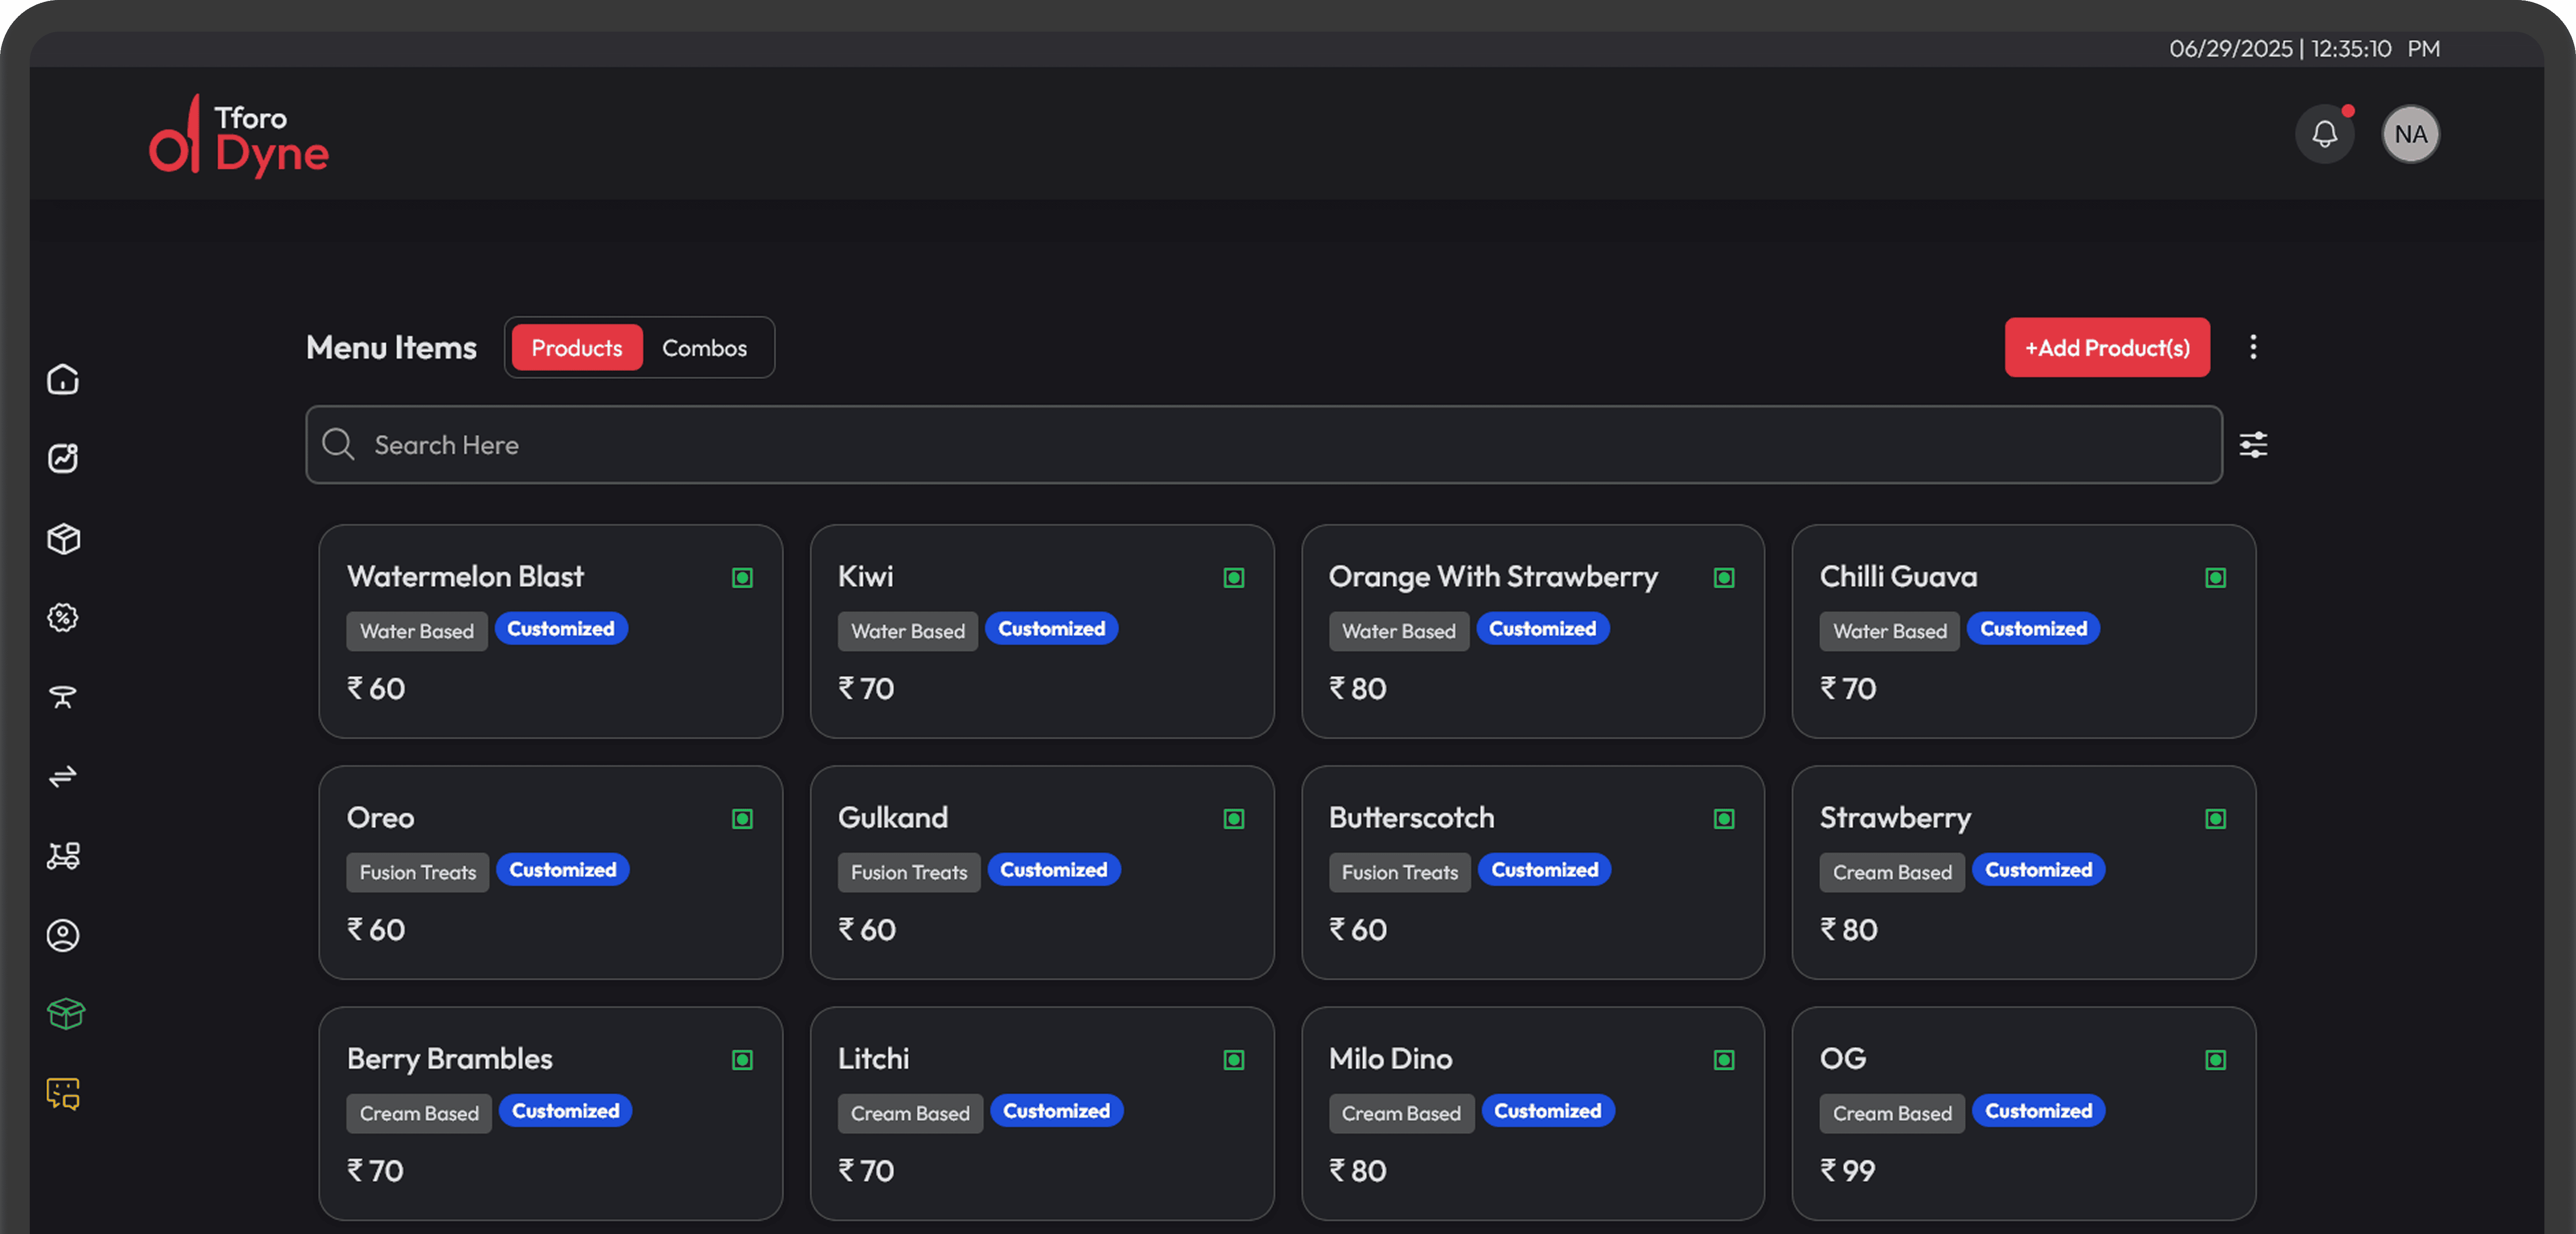Click the date and time display
The image size is (2576, 1234).
tap(2304, 48)
